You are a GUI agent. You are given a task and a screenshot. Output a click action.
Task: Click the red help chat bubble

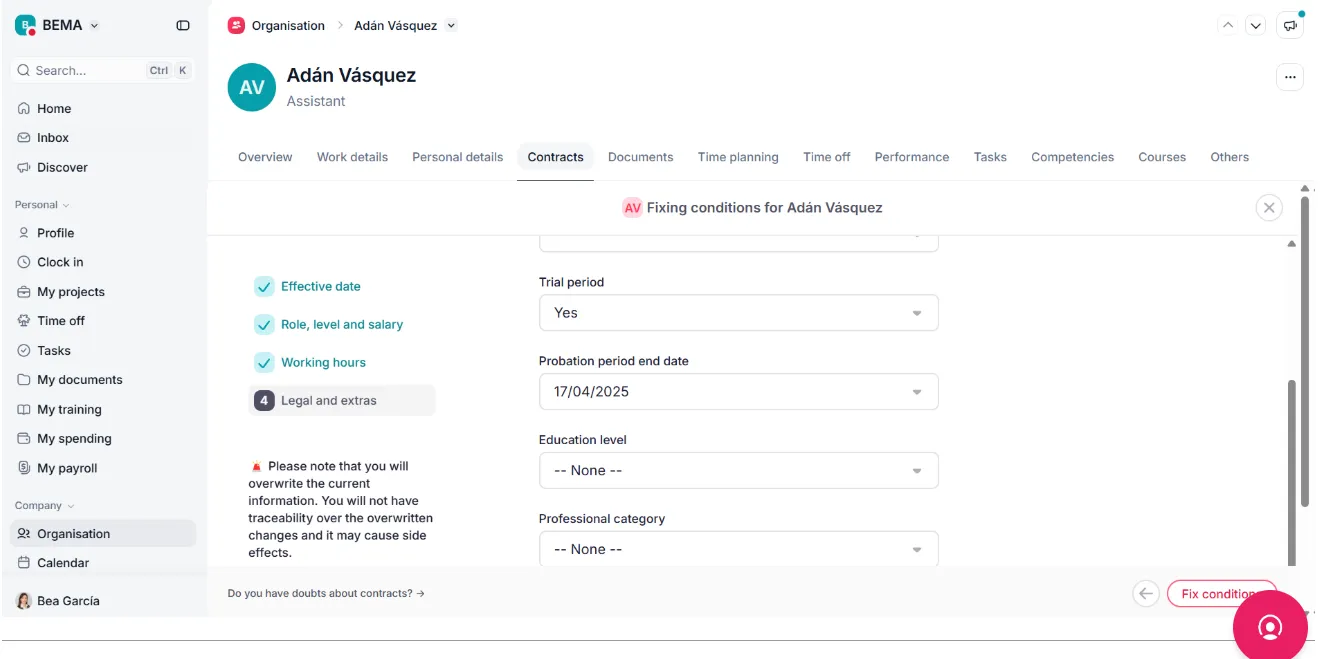[1270, 627]
